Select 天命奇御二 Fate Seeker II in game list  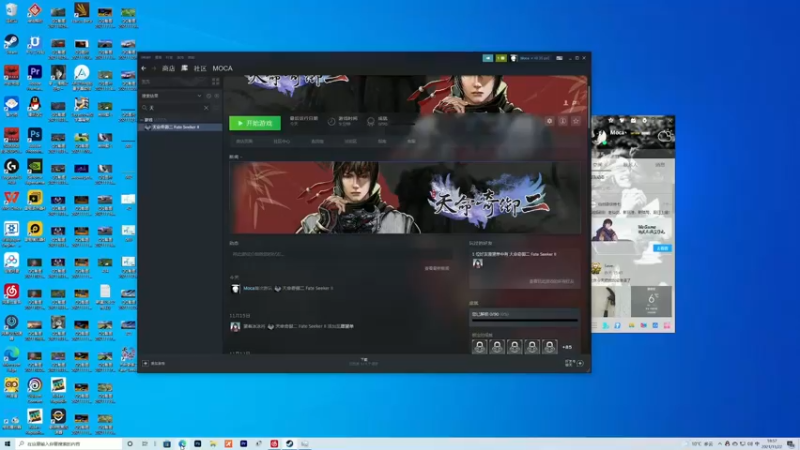(x=181, y=127)
